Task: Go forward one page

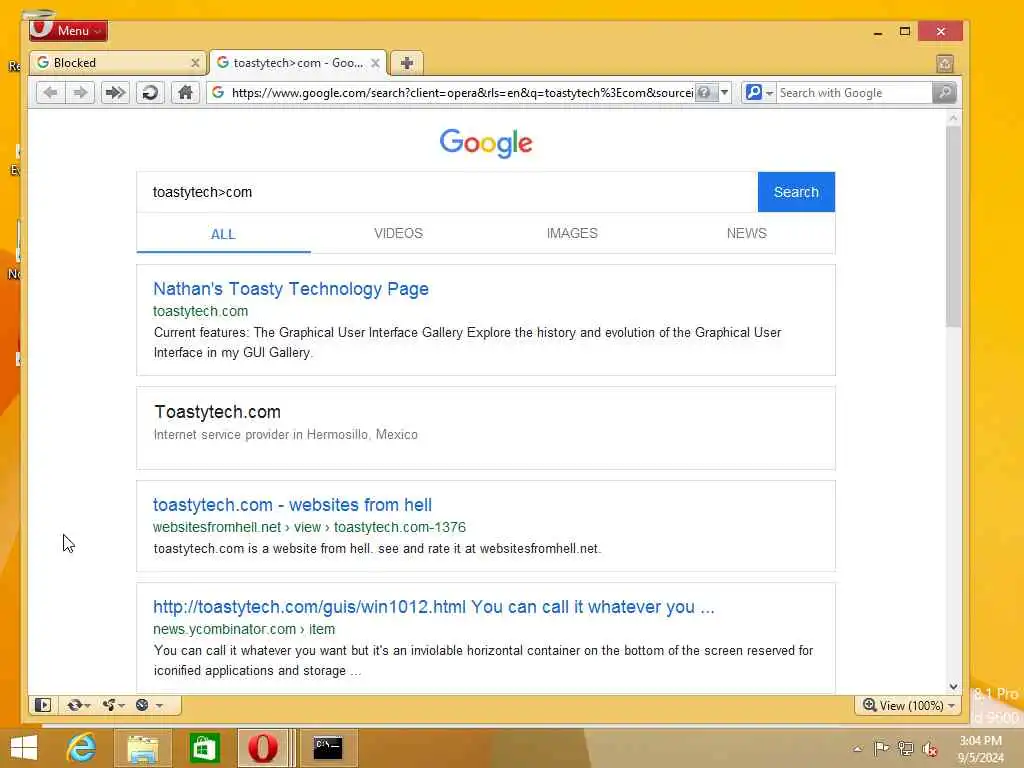Action: pyautogui.click(x=80, y=93)
